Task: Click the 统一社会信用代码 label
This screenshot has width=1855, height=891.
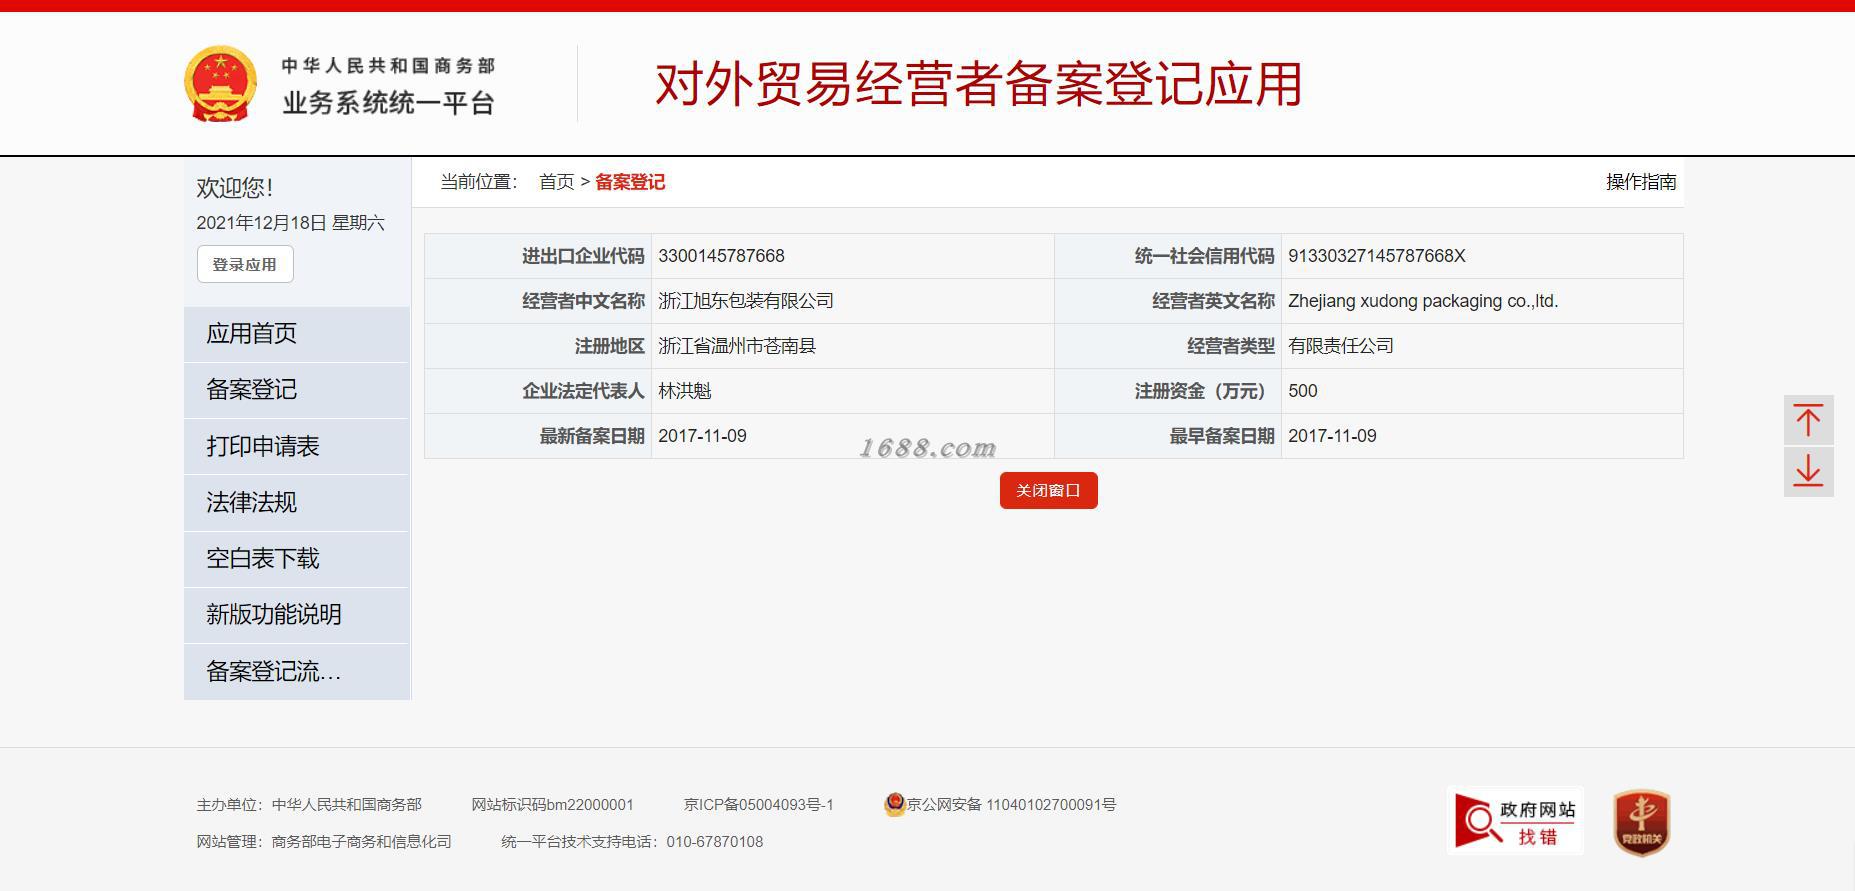Action: (x=1204, y=256)
